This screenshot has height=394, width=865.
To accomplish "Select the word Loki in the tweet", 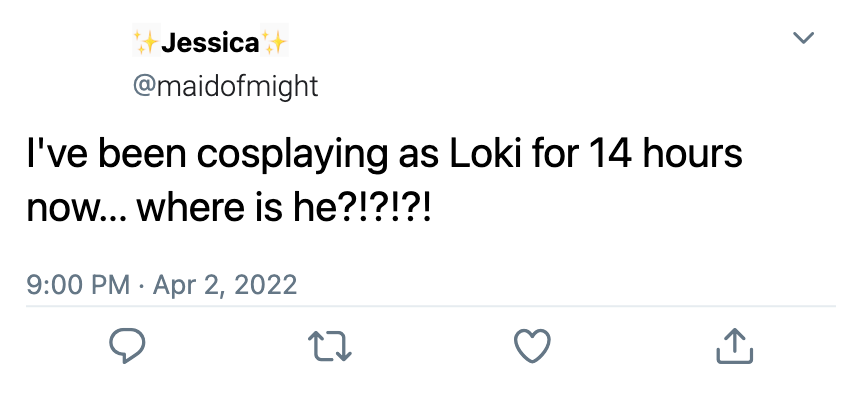I will [x=486, y=154].
